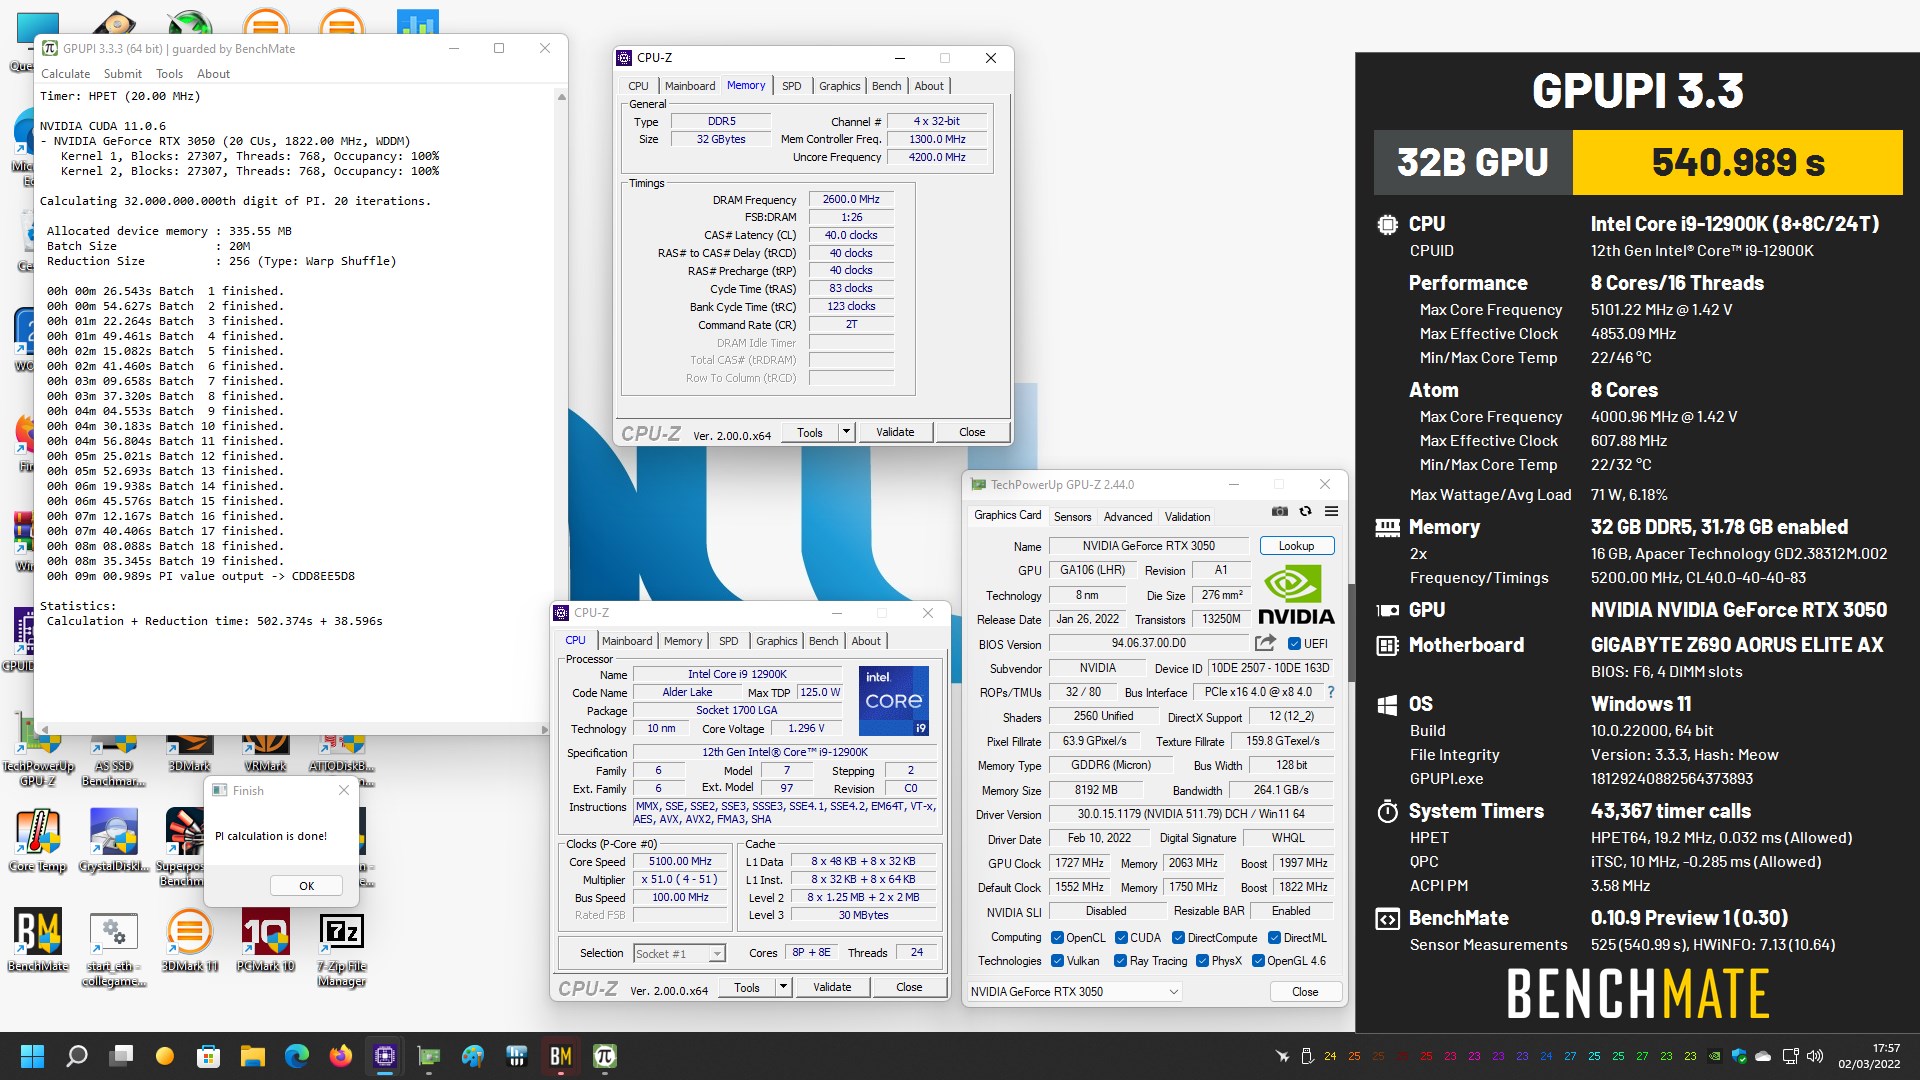This screenshot has height=1080, width=1920.
Task: Toggle Ray Tracing checkbox
Action: [1120, 961]
